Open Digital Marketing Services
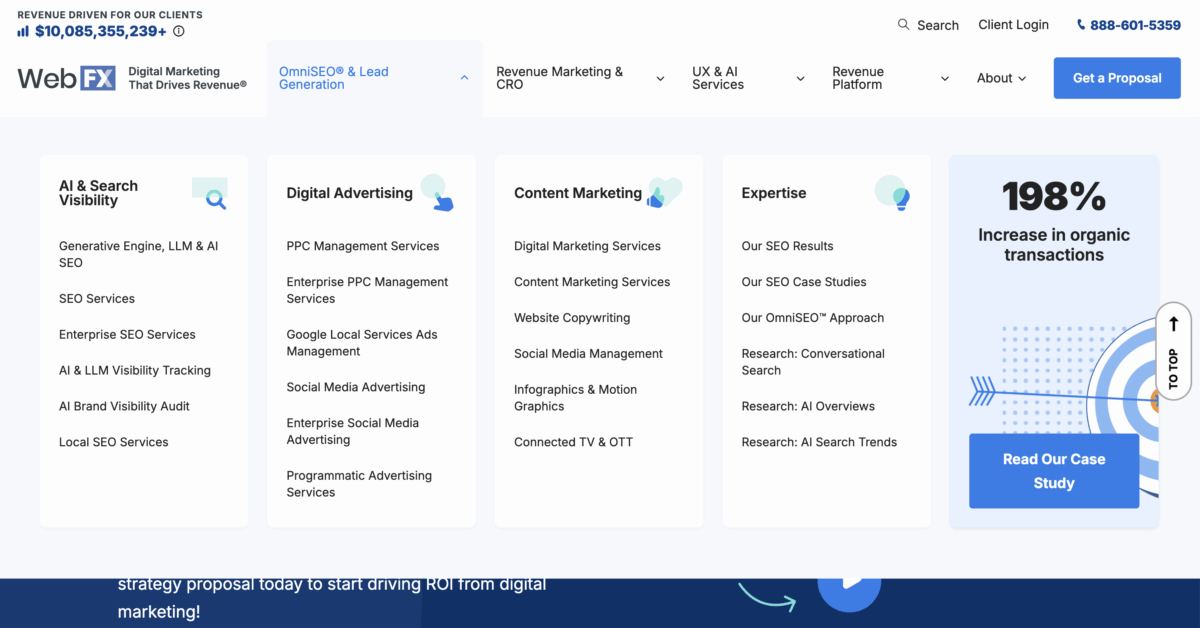 coord(588,246)
